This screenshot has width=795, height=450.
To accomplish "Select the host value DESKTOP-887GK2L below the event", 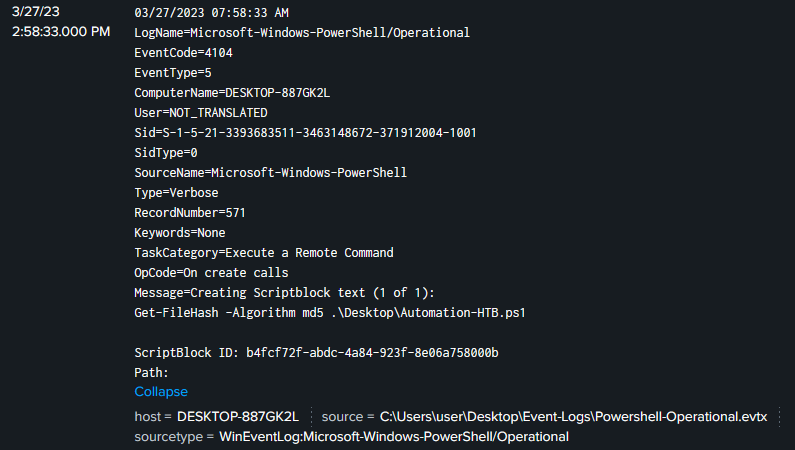I will point(251,416).
